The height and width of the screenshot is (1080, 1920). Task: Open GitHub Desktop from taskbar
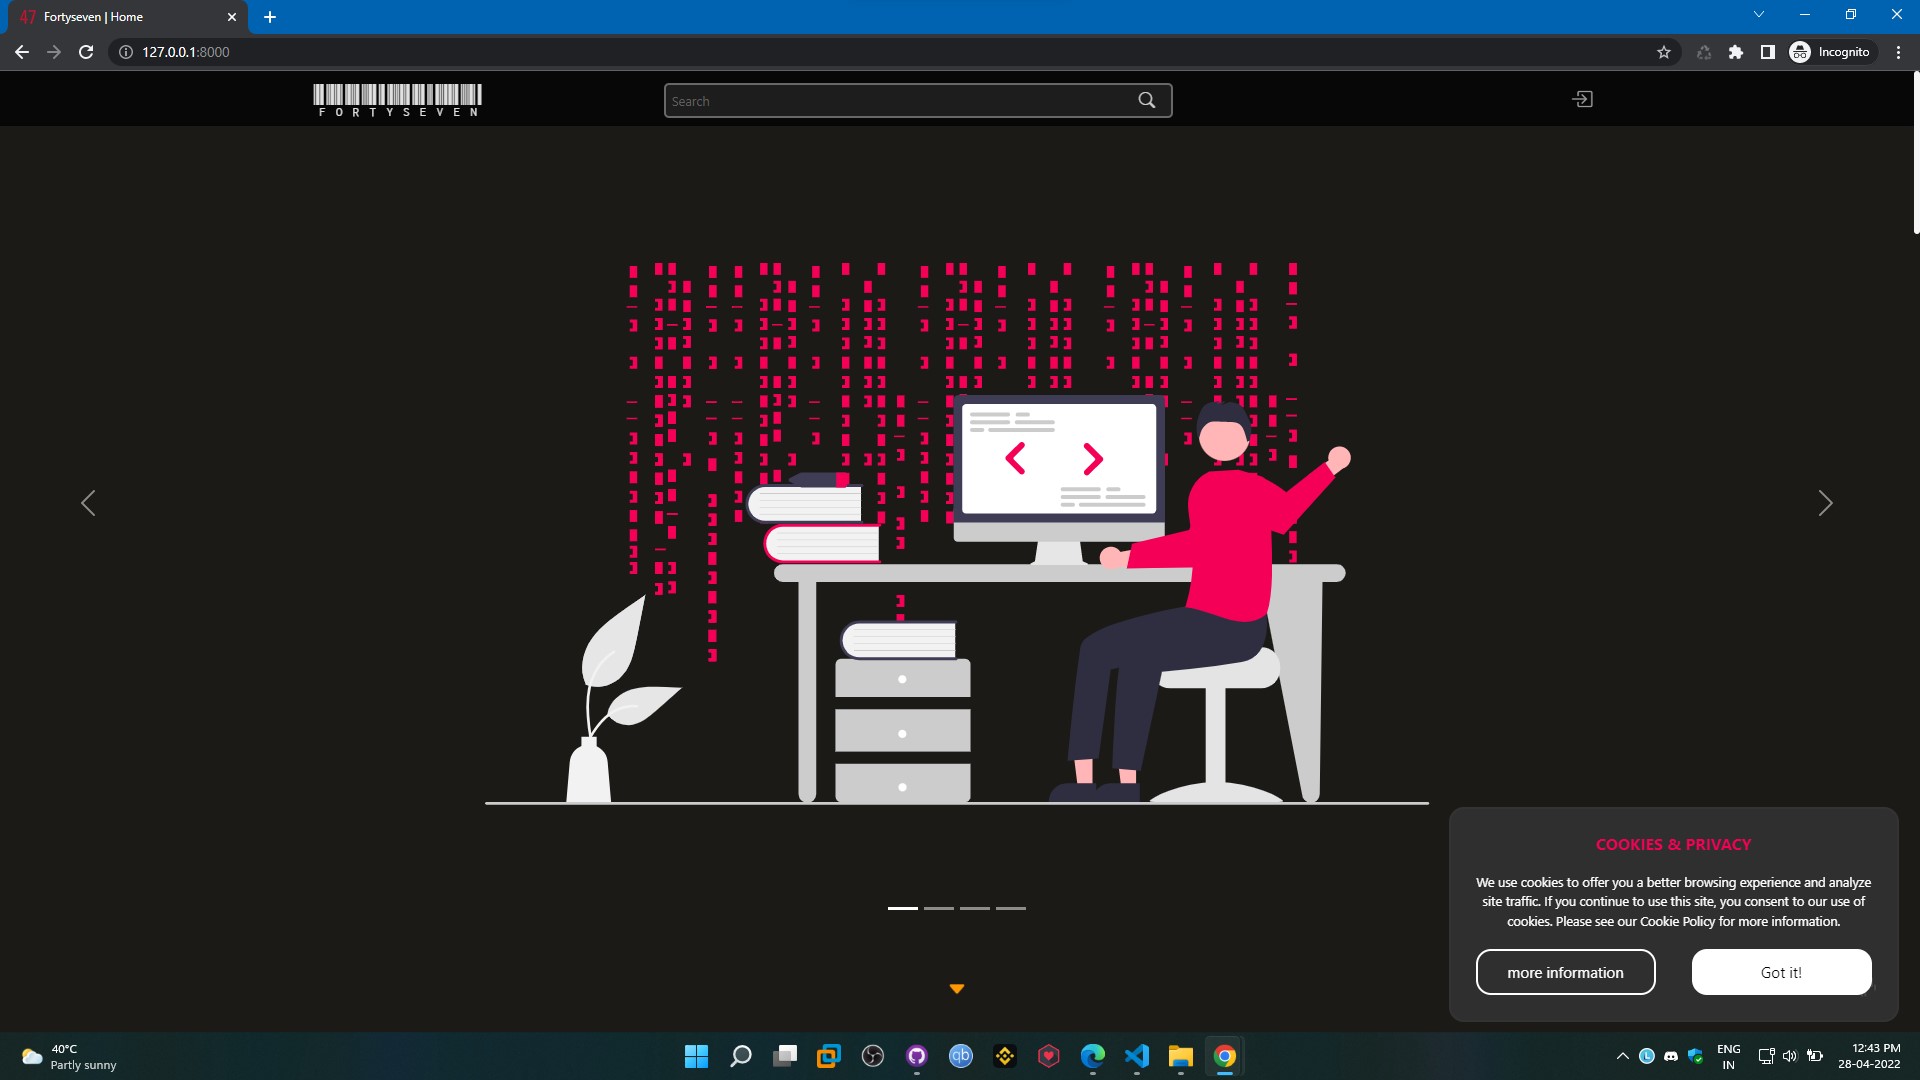point(917,1056)
